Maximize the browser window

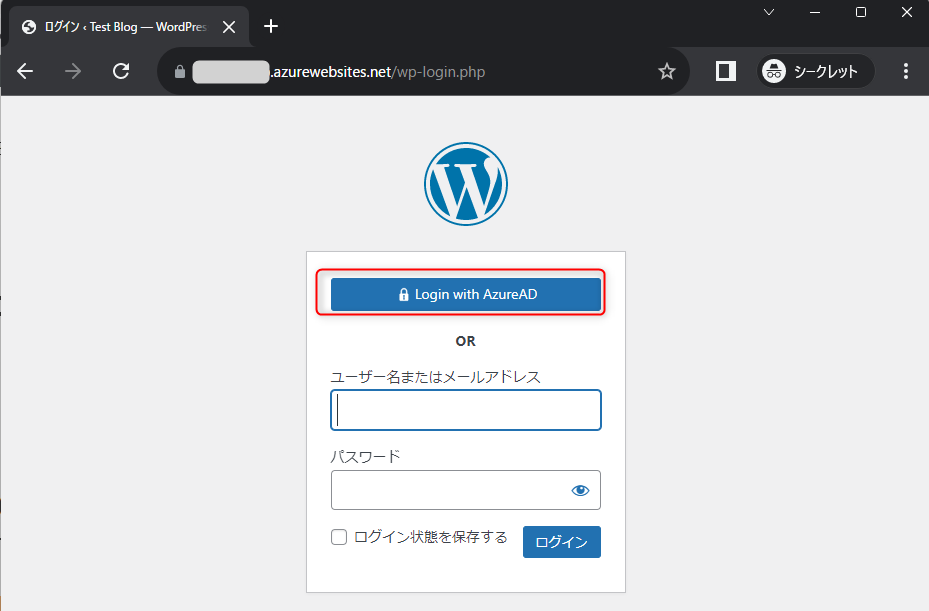coord(861,12)
